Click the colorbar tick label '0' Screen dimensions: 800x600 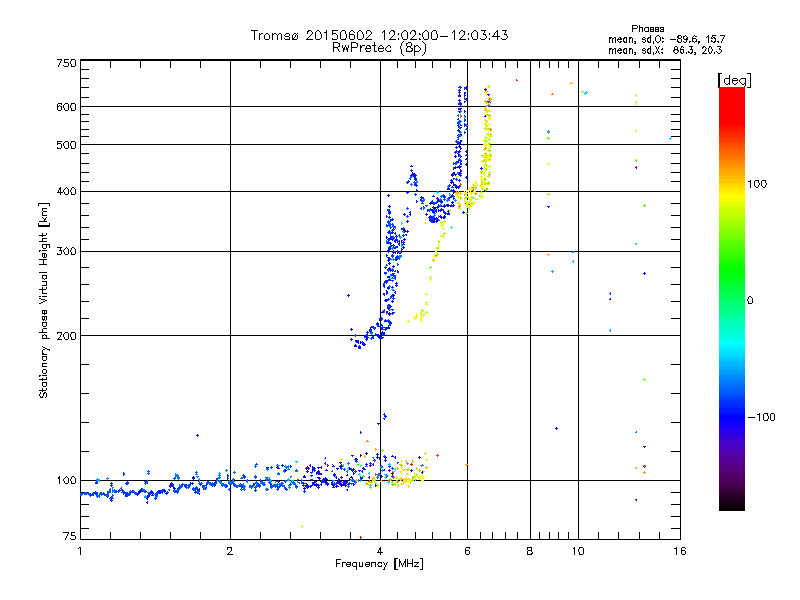pos(750,301)
